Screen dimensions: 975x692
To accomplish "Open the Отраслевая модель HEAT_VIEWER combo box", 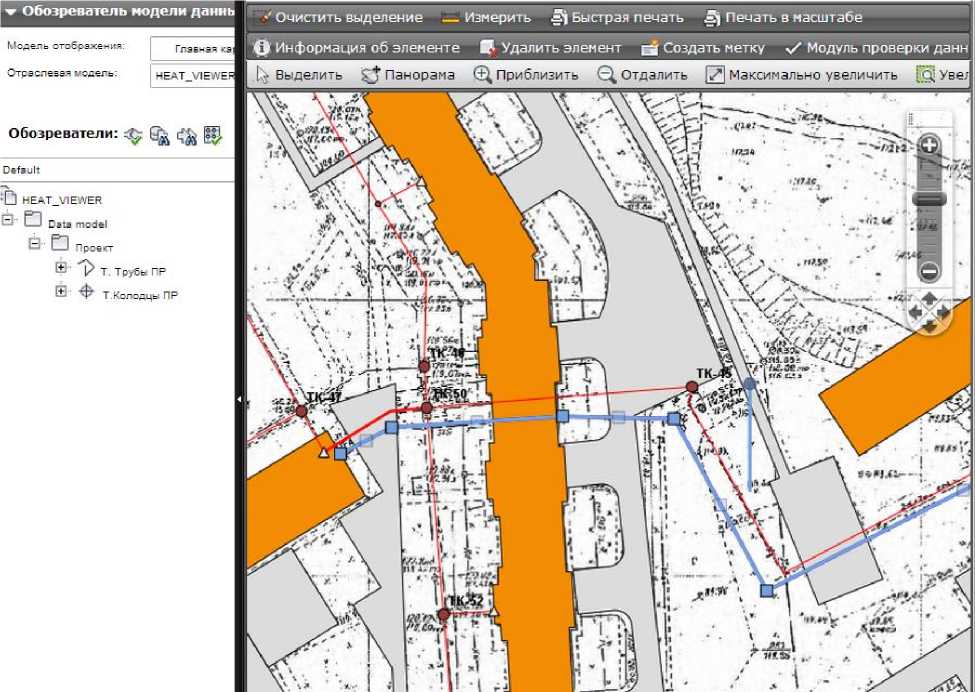I will point(192,75).
